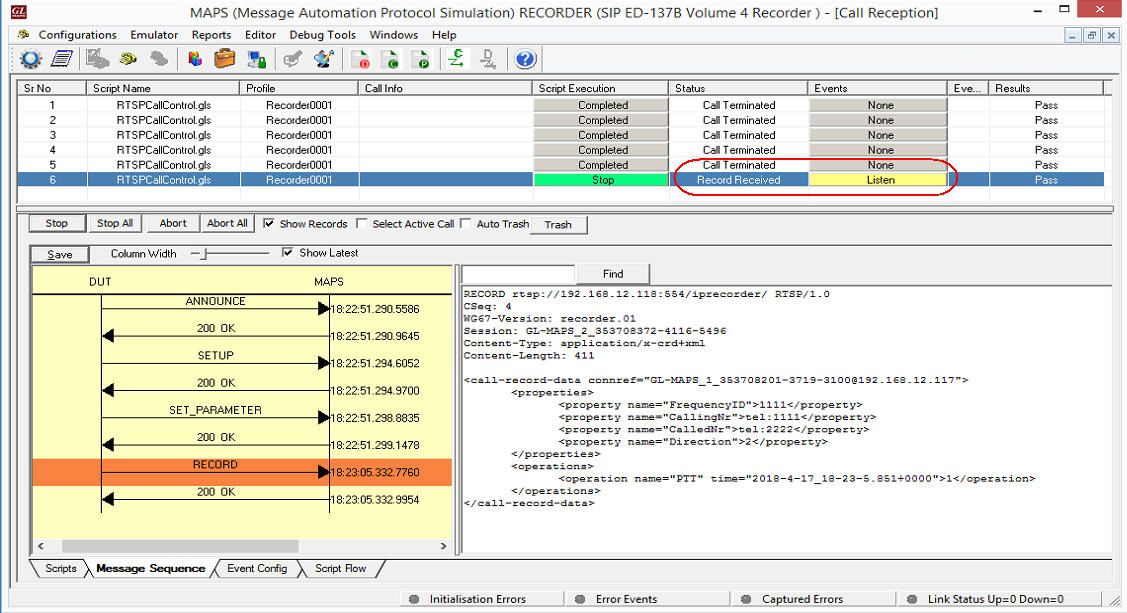Switch to the Event Config tab
Screen dimensions: 1127x613
click(x=257, y=568)
